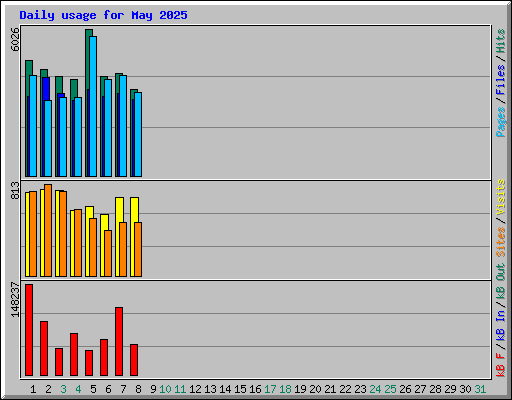This screenshot has height=400, width=512.
Task: Click day label 12 on the x-axis
Action: coord(195,389)
